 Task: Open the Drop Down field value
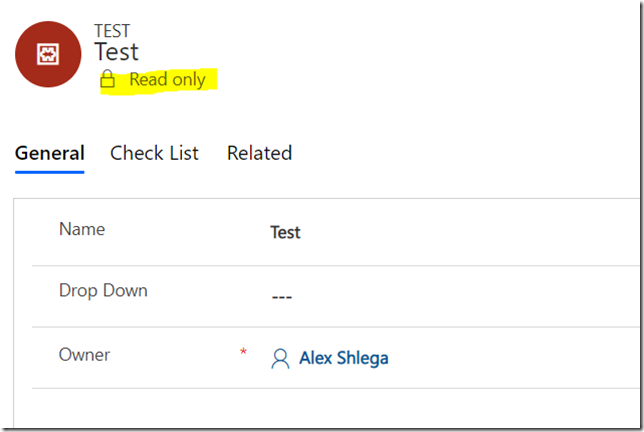(x=282, y=296)
